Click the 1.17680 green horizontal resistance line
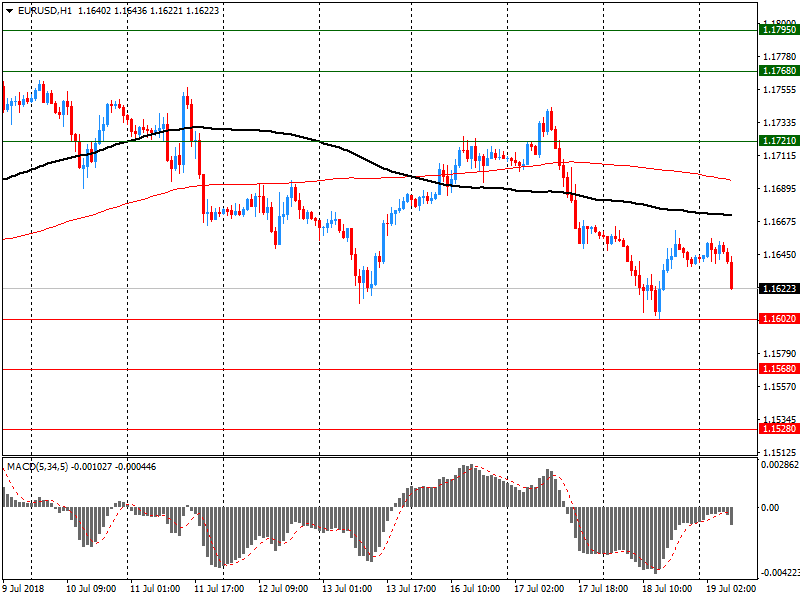 [x=380, y=71]
